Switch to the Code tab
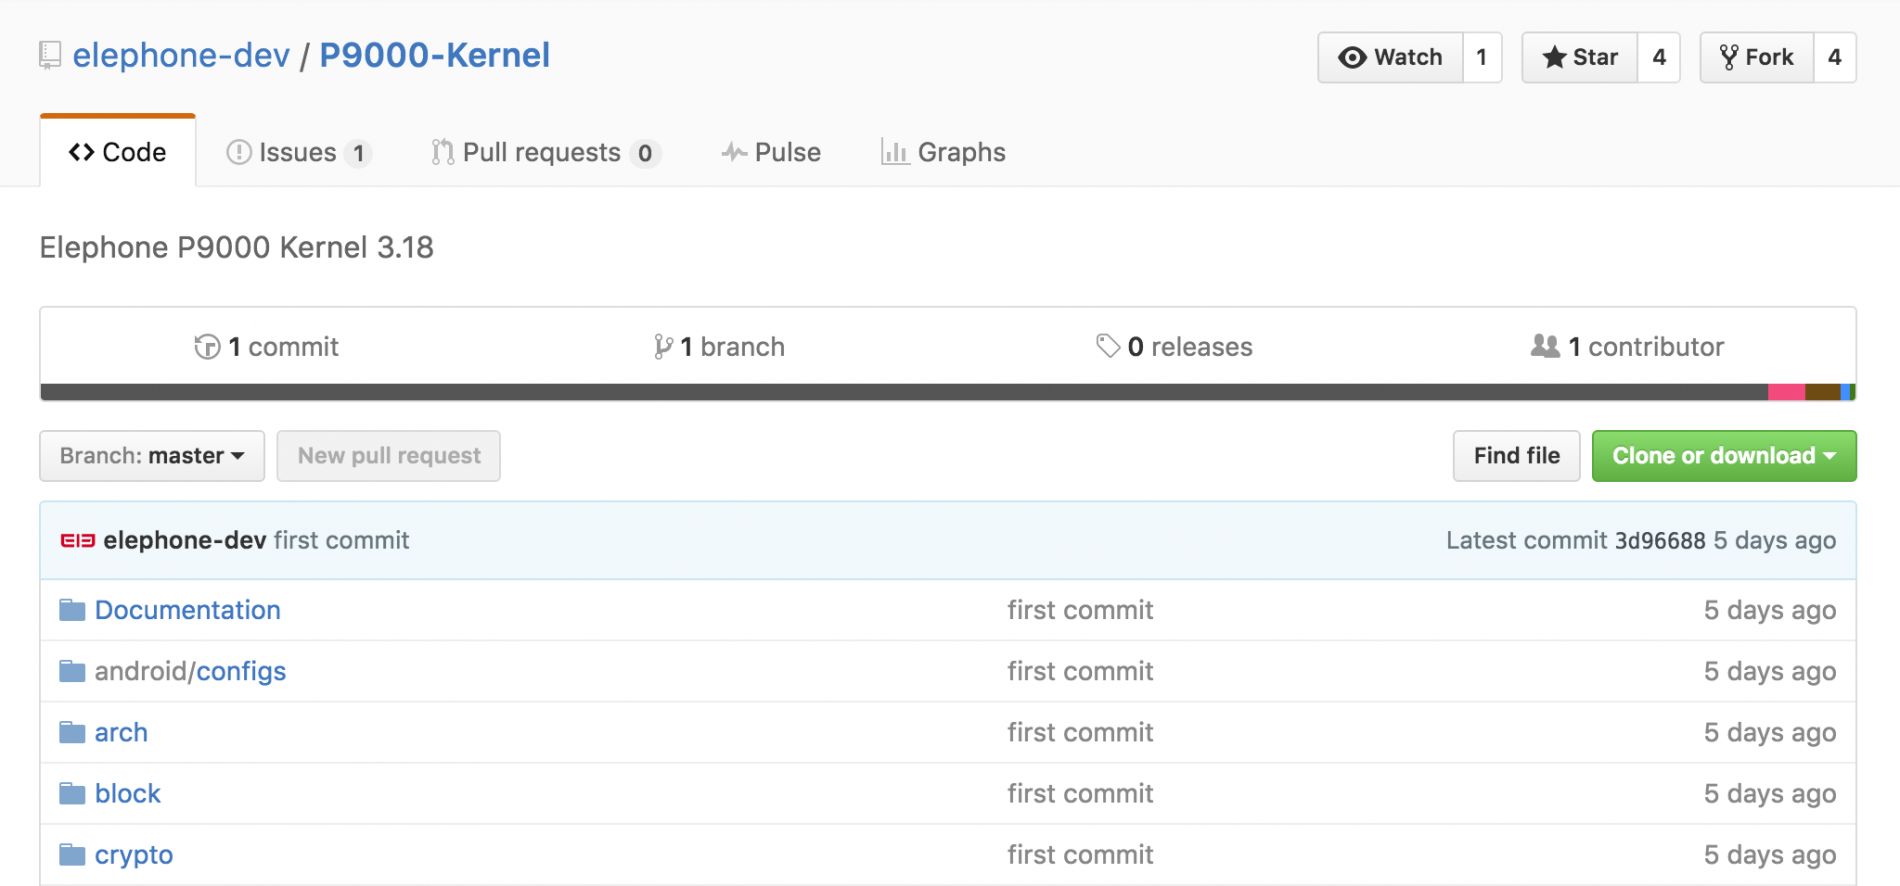This screenshot has width=1900, height=886. point(118,152)
